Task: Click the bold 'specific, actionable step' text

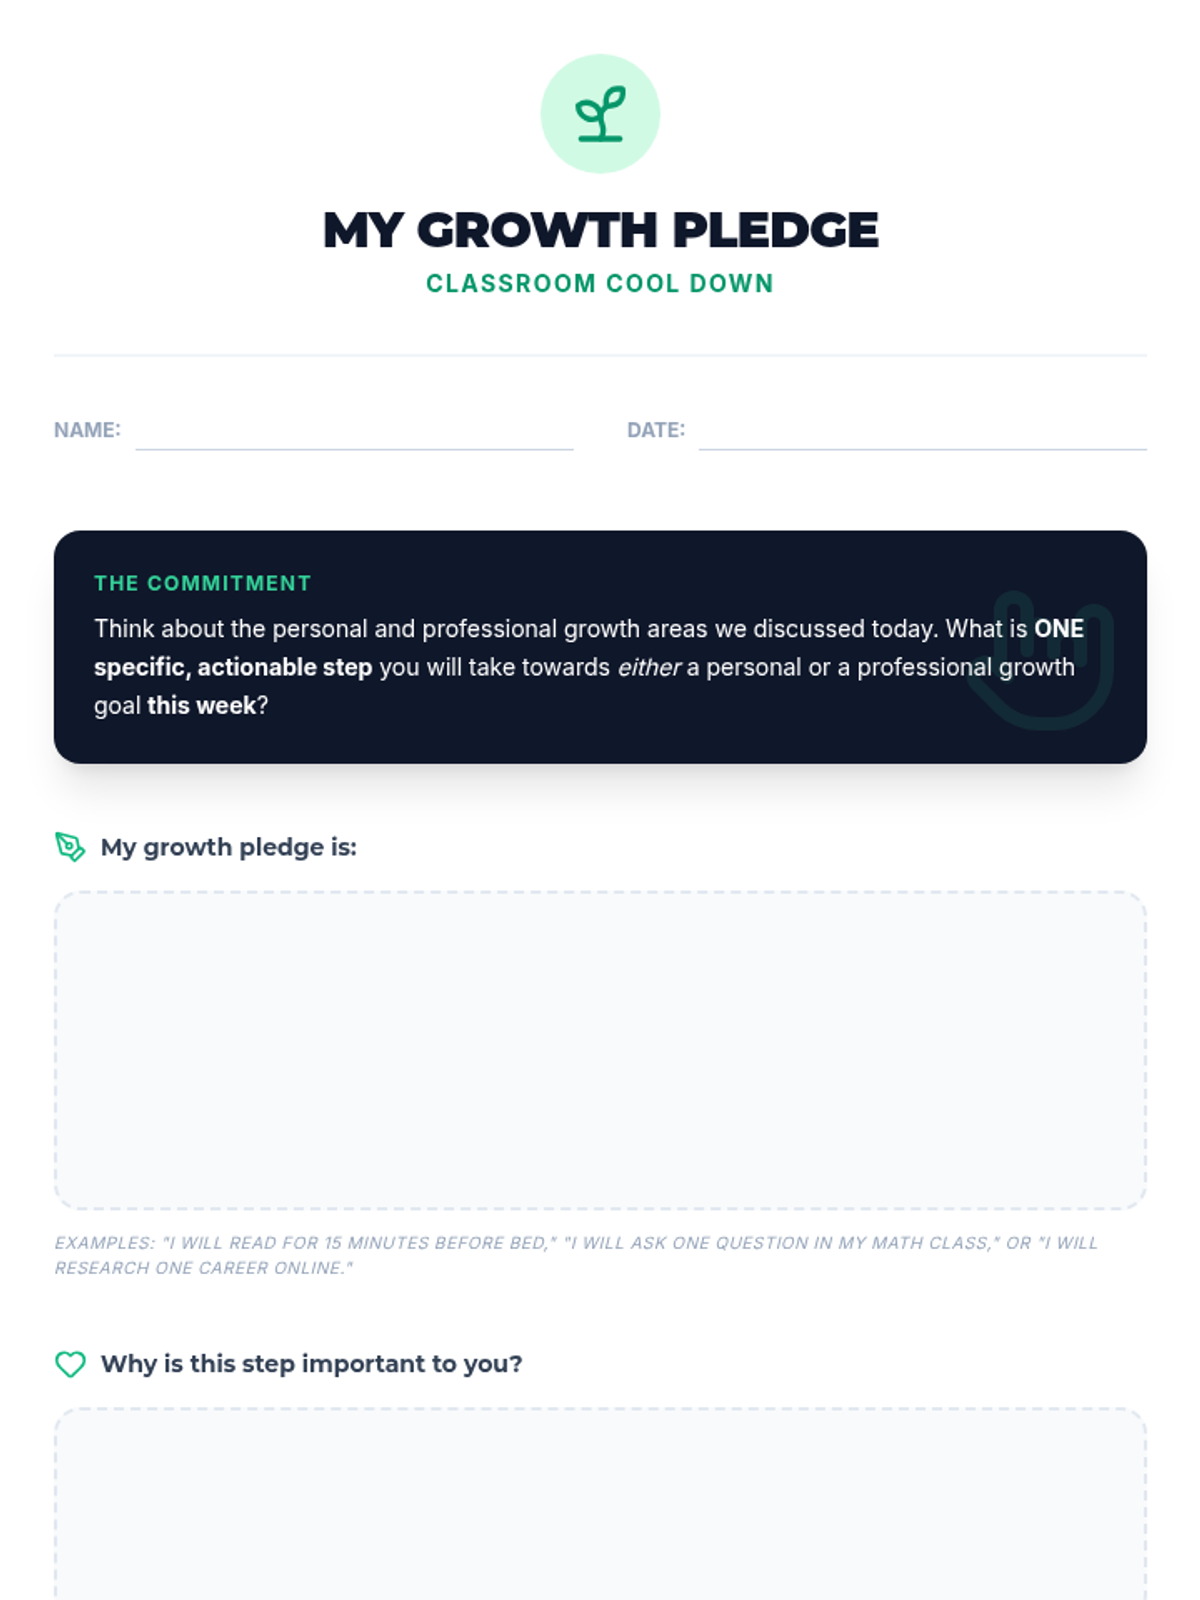Action: 233,667
